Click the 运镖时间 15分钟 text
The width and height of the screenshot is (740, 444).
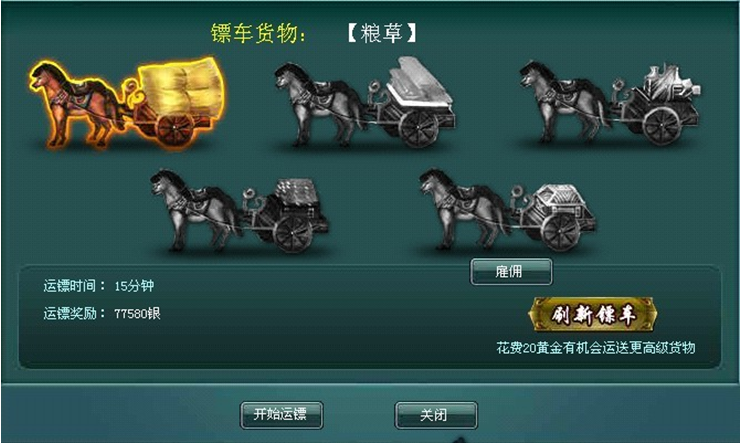99,286
